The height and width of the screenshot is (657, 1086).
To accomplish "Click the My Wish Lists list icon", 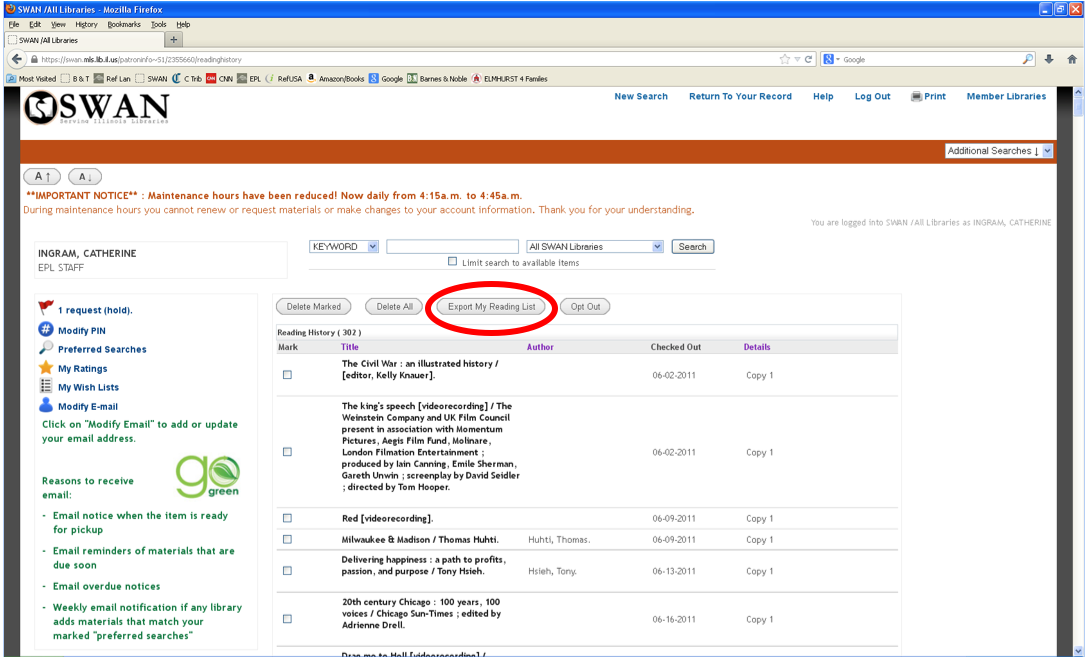I will pyautogui.click(x=46, y=386).
